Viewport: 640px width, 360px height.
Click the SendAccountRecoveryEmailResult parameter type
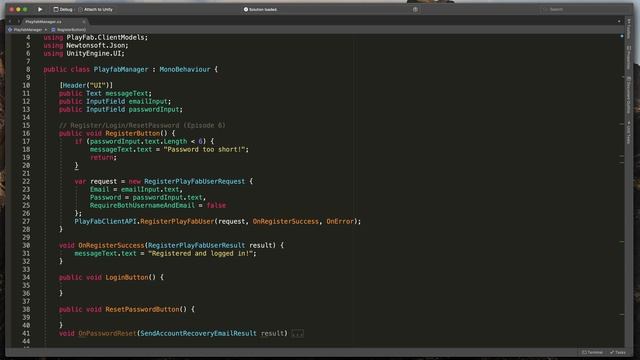point(198,333)
